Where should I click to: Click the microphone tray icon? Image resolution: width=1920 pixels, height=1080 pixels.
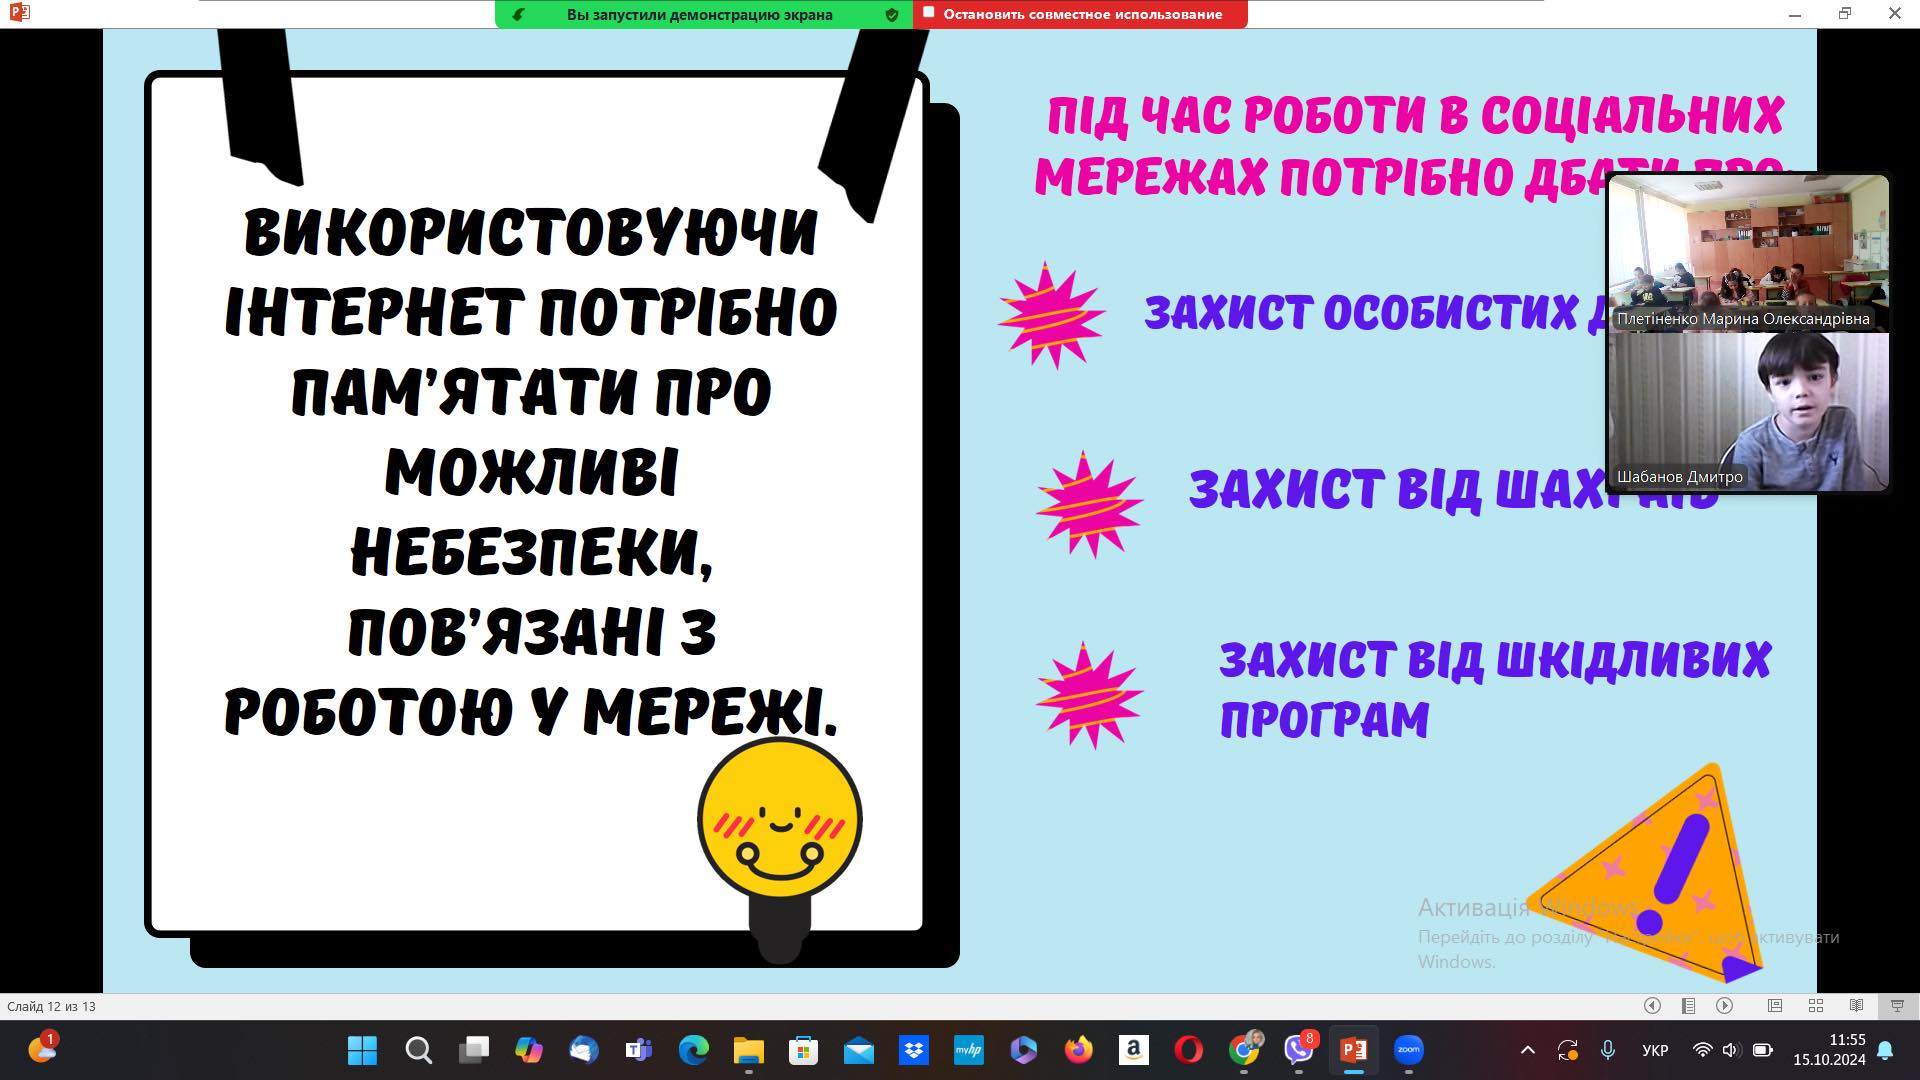(x=1607, y=1050)
